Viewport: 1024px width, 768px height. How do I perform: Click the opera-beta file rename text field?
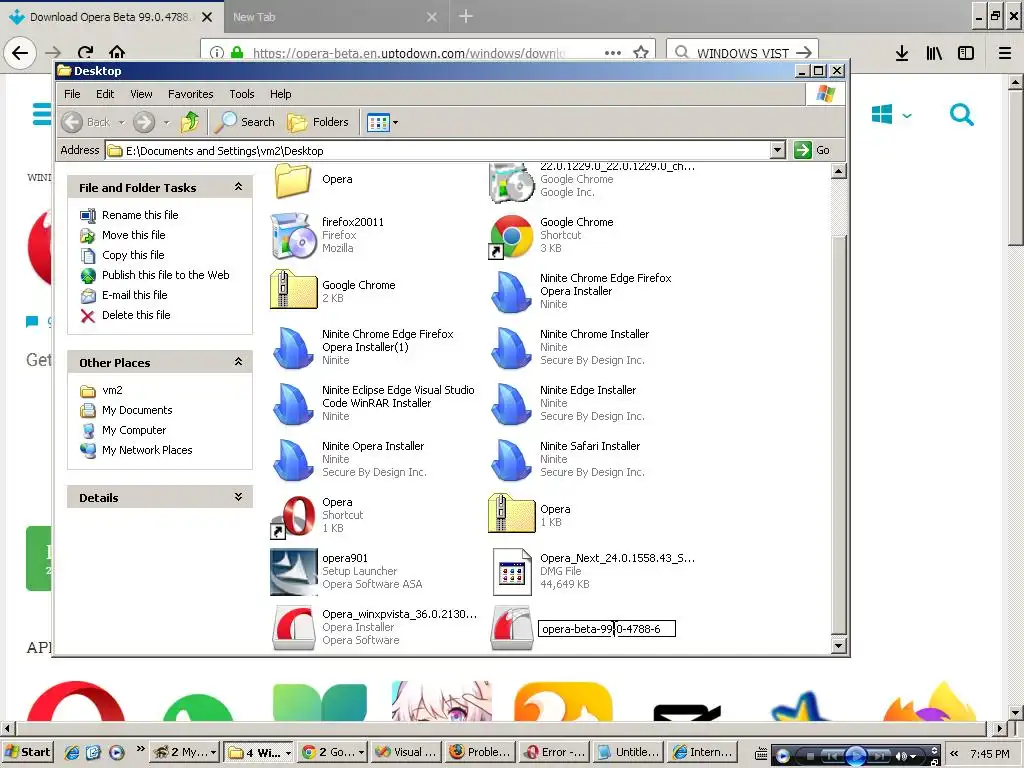click(x=607, y=629)
